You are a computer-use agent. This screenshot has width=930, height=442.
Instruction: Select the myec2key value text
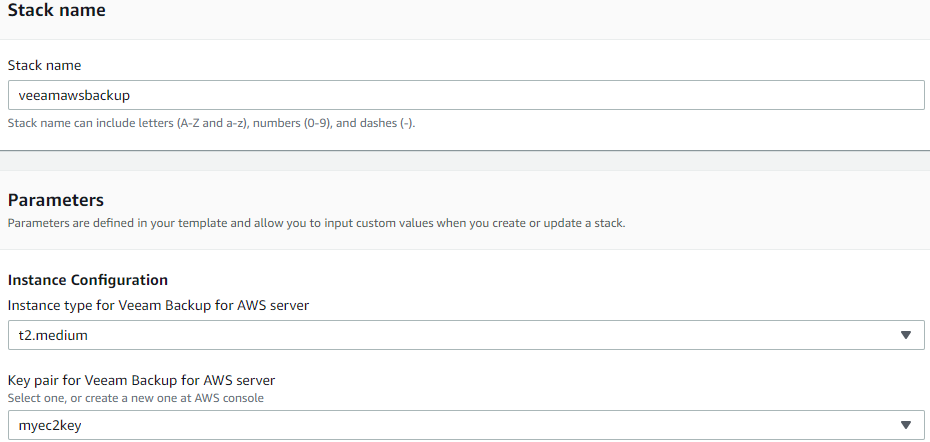[x=50, y=425]
